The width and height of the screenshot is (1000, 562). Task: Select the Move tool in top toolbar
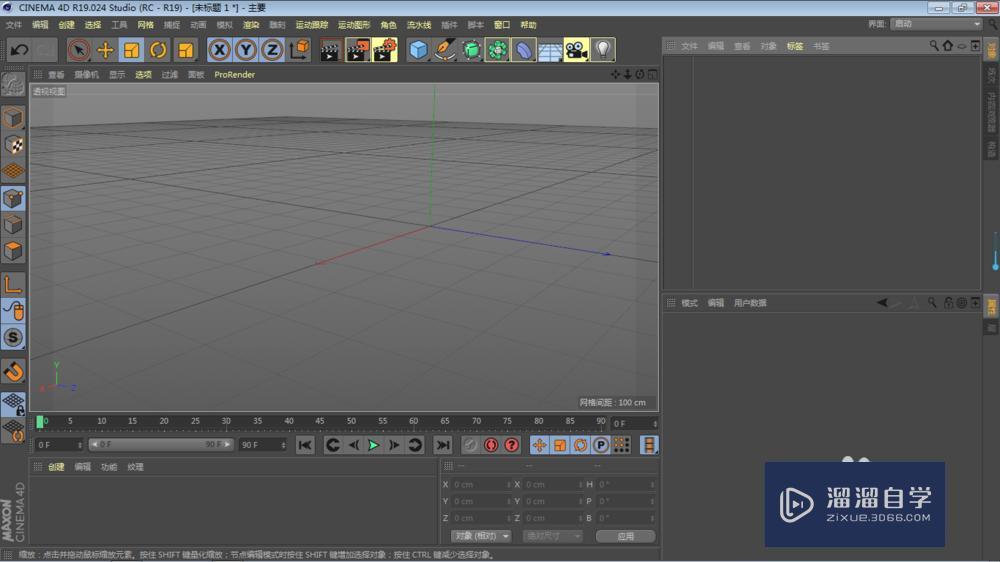click(x=105, y=50)
